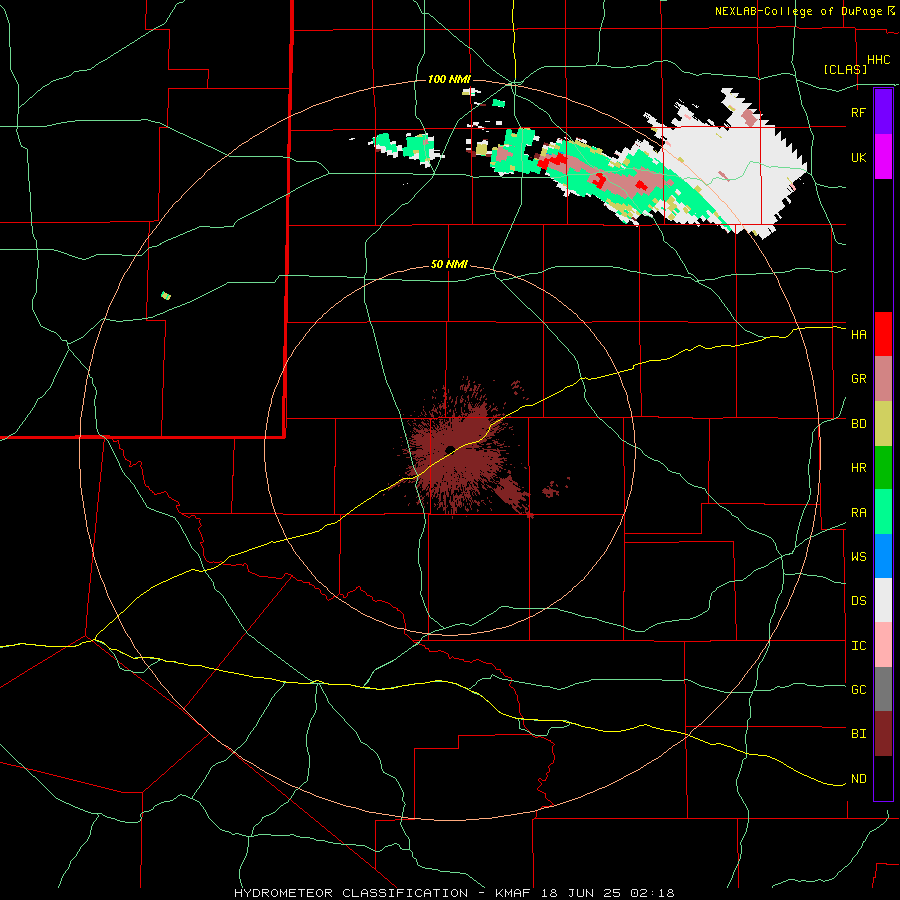The height and width of the screenshot is (900, 900).
Task: Click the NEXLAB-College of DuPage credit text
Action: pyautogui.click(x=799, y=11)
